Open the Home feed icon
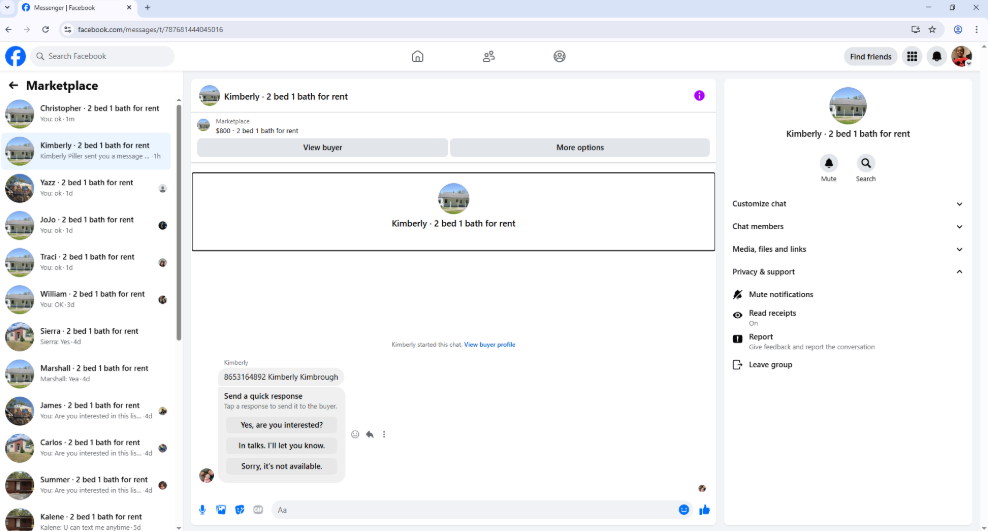This screenshot has width=988, height=531. (417, 57)
